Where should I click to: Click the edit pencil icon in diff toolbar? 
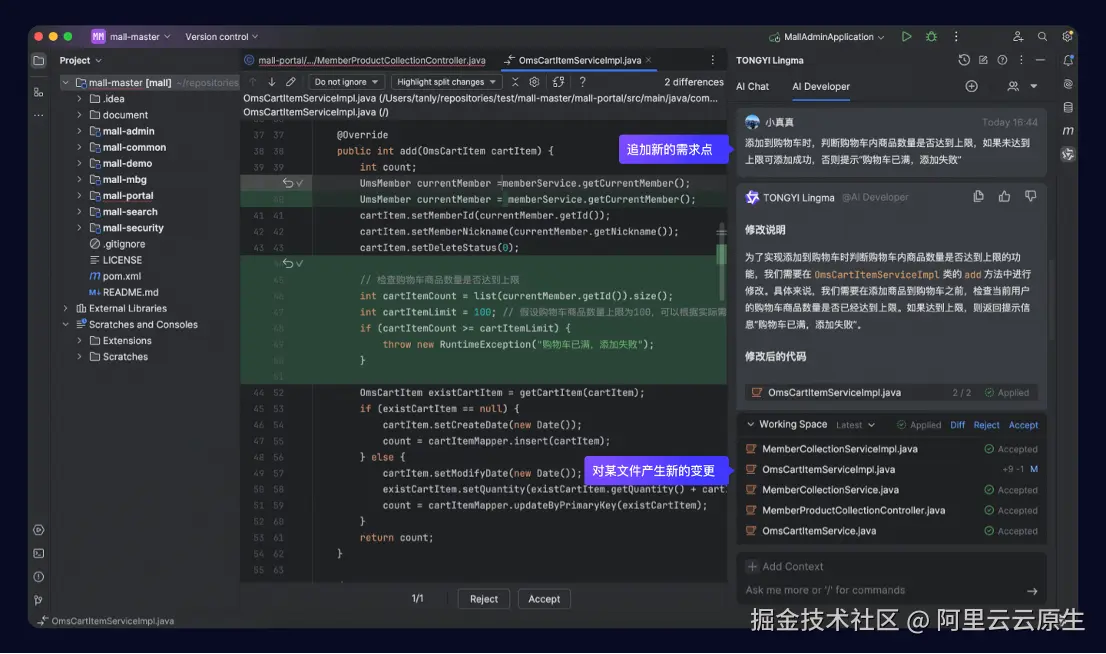(291, 82)
